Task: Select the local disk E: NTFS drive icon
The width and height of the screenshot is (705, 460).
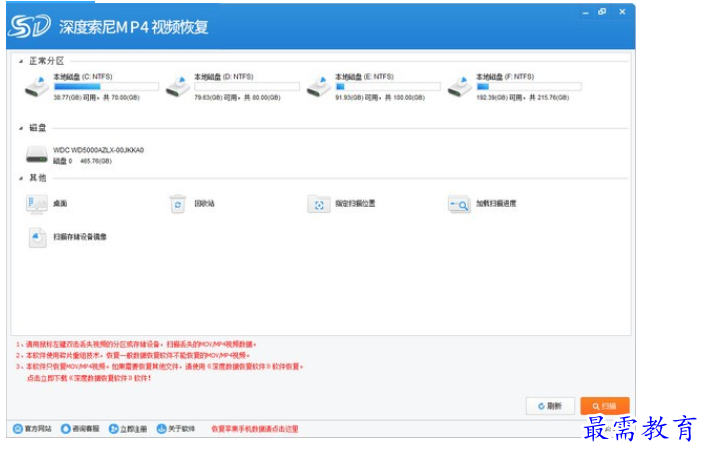Action: click(x=319, y=86)
